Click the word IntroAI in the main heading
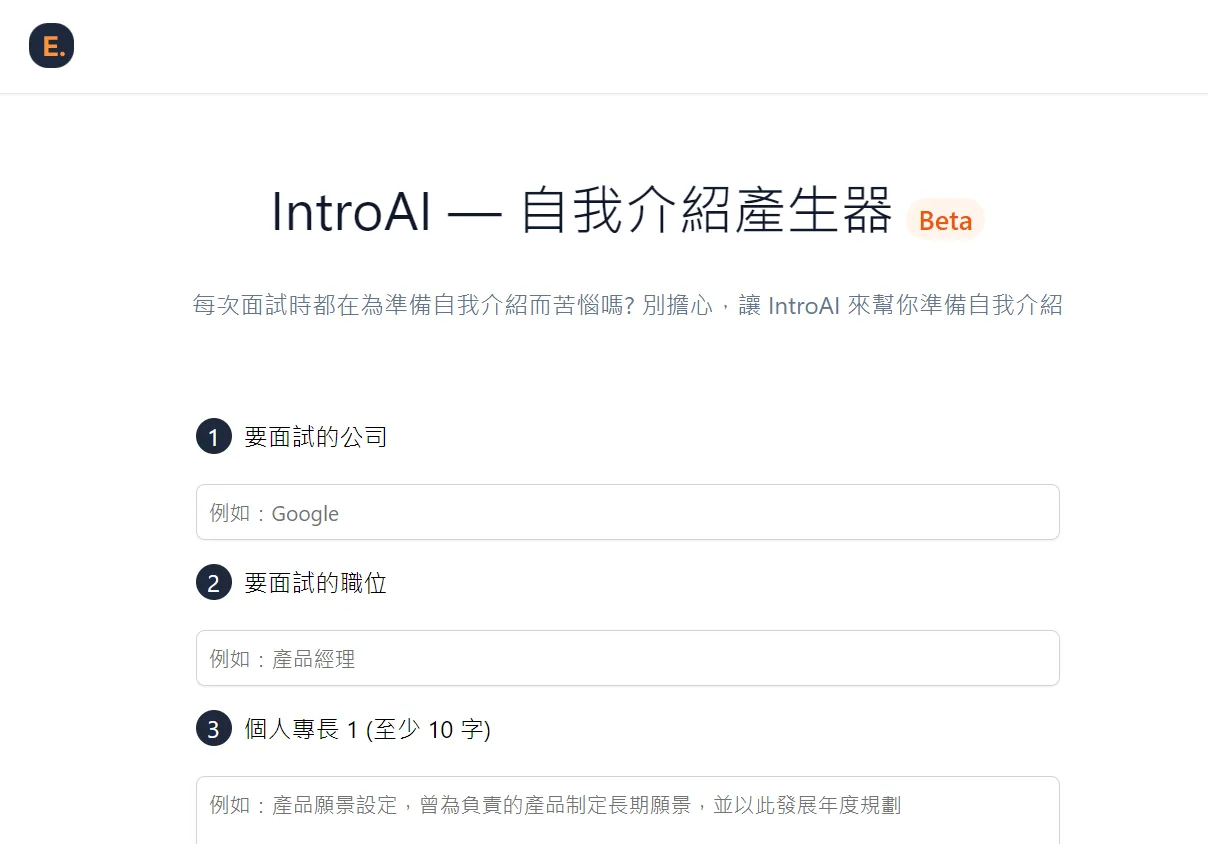Viewport: 1208px width, 844px height. (x=351, y=212)
